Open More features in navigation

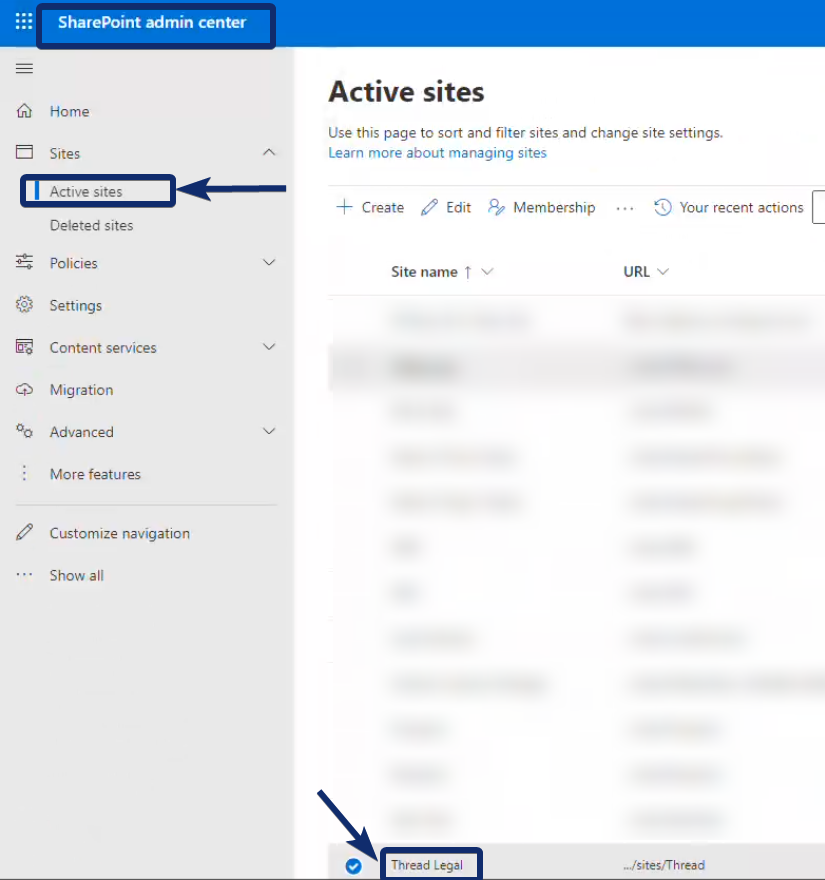point(95,474)
